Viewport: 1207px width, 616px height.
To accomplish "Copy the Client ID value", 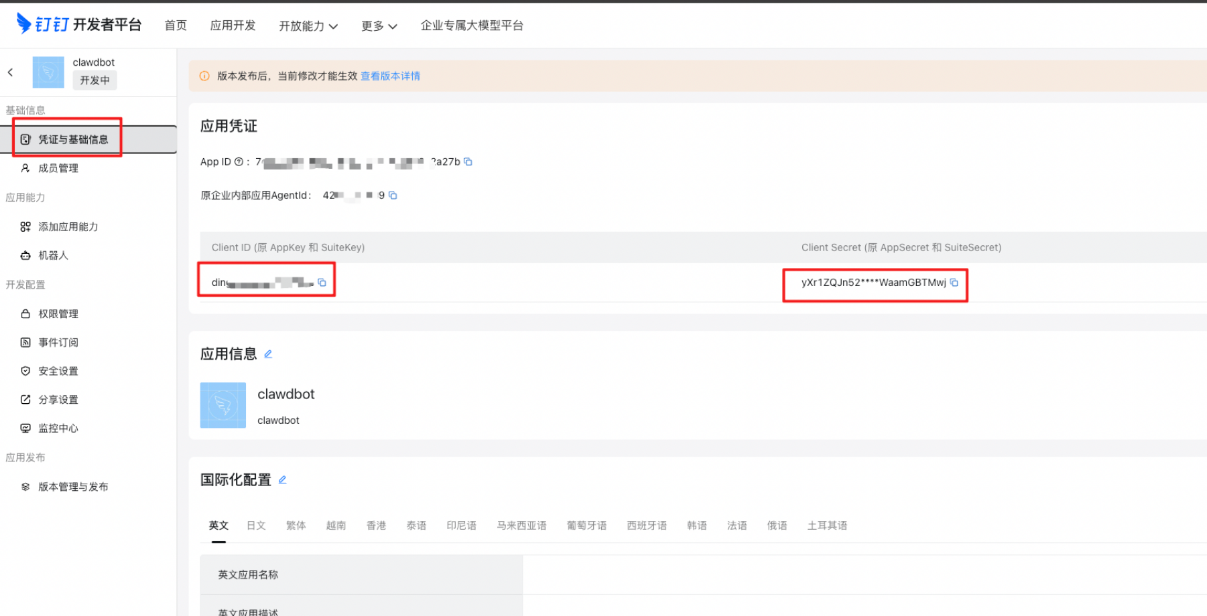I will [322, 283].
